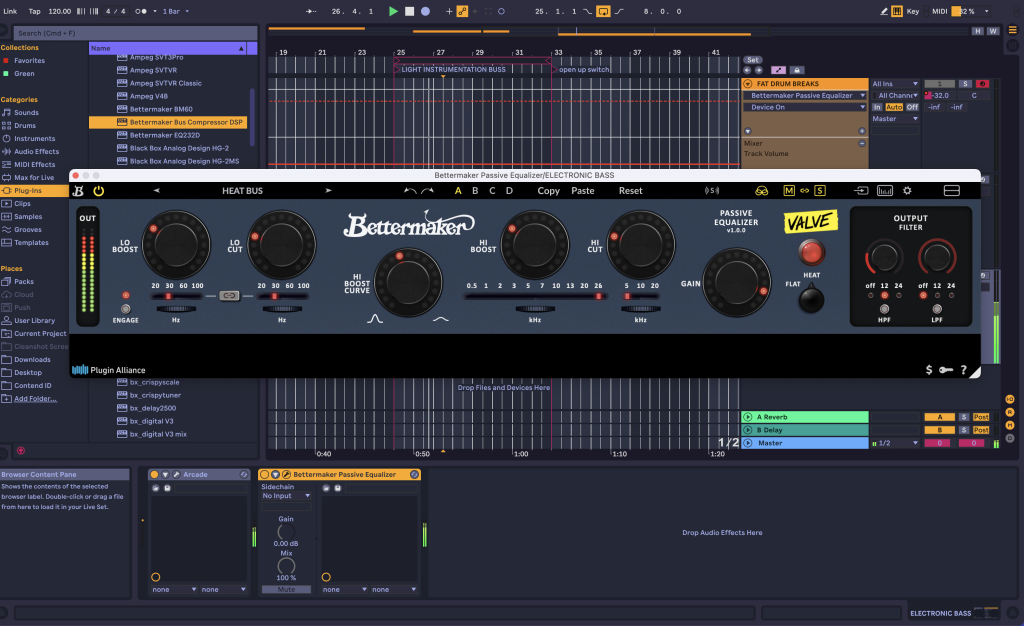Enable MIDI map mode in the top right
Screen dimensions: 1024x626
[939, 11]
